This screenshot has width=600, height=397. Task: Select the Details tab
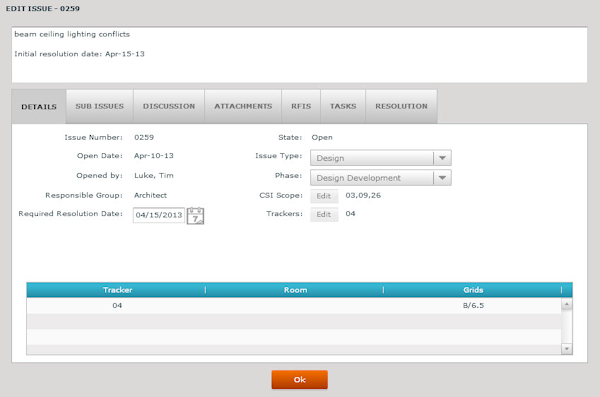click(x=39, y=107)
